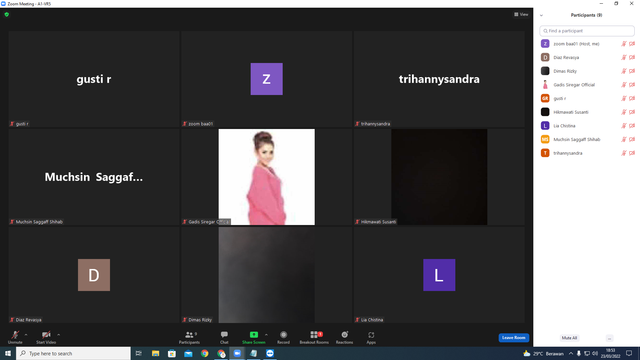Unmute the microphone in Zoom toolbar
This screenshot has height=360, width=640.
point(15,337)
